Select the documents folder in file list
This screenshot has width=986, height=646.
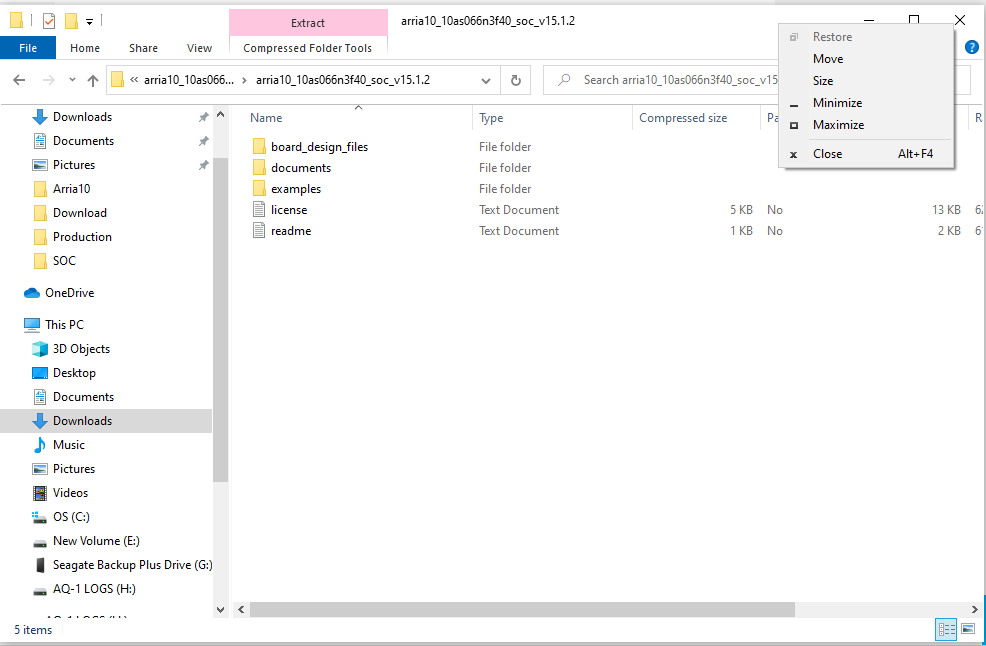click(x=301, y=168)
